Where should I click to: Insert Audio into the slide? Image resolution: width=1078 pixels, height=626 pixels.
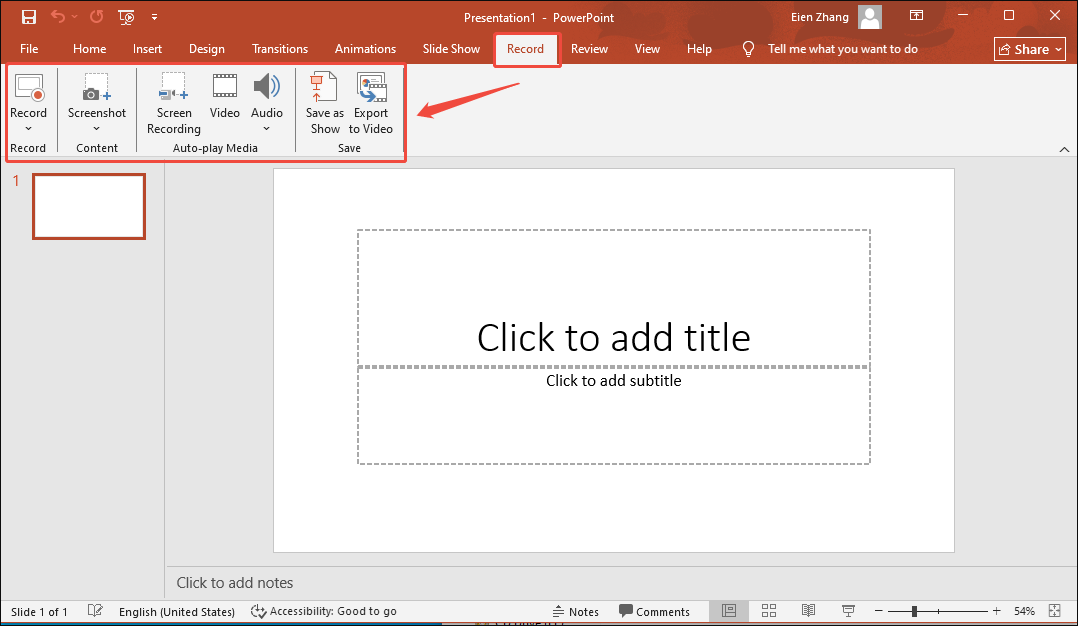pos(266,95)
